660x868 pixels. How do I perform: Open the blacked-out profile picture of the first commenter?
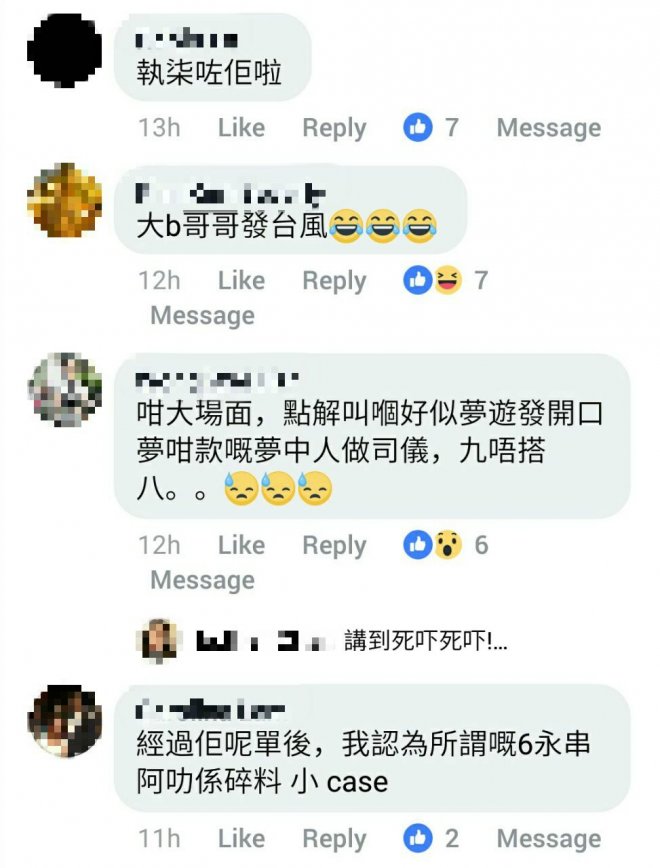pos(65,50)
